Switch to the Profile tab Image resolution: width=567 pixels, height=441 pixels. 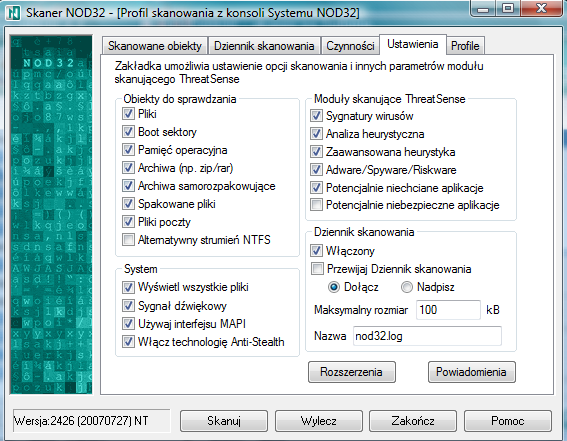click(465, 46)
